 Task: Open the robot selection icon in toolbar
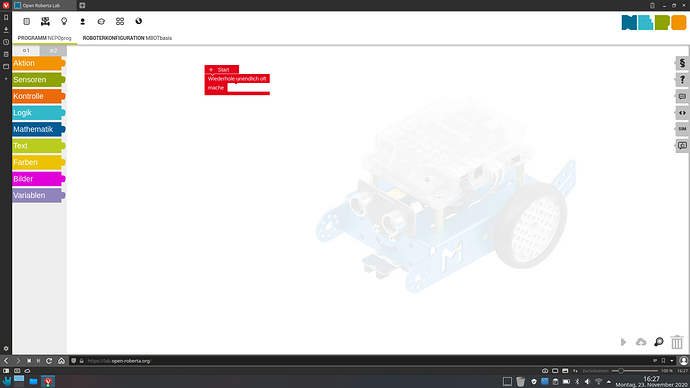coord(45,21)
